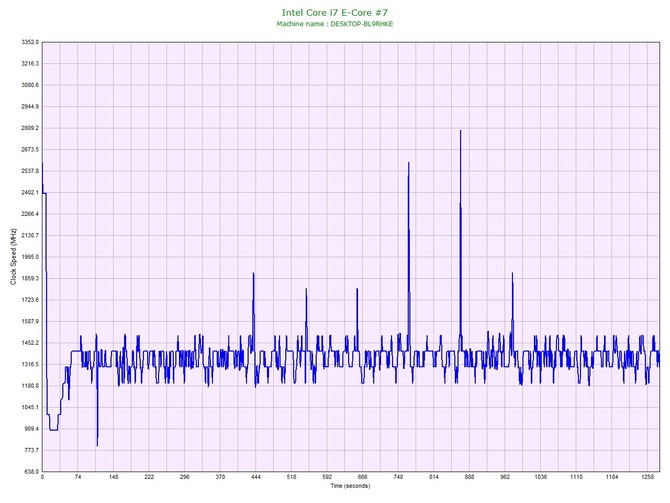The image size is (670, 503).
Task: Click the 1452.2 vertical axis value
Action: click(x=30, y=343)
